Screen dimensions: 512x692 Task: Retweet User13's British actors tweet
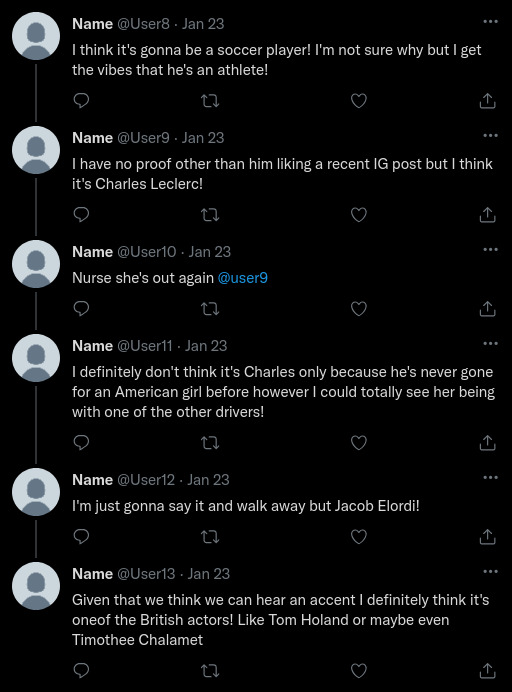210,671
